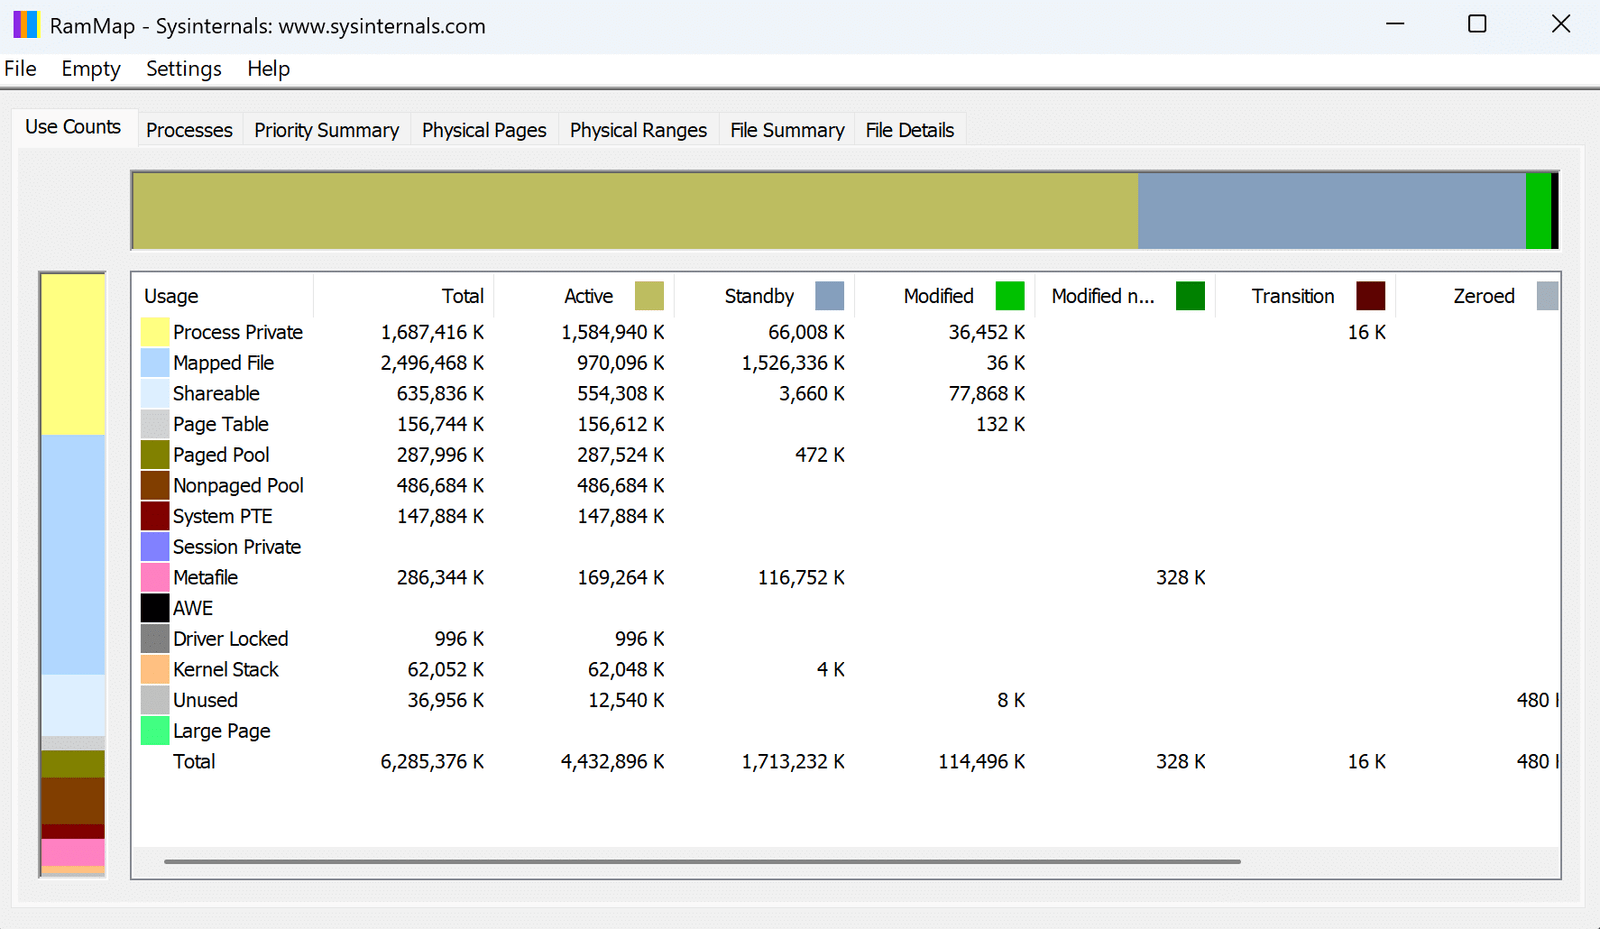Open the Physical Ranges tab
1600x929 pixels.
pyautogui.click(x=637, y=129)
